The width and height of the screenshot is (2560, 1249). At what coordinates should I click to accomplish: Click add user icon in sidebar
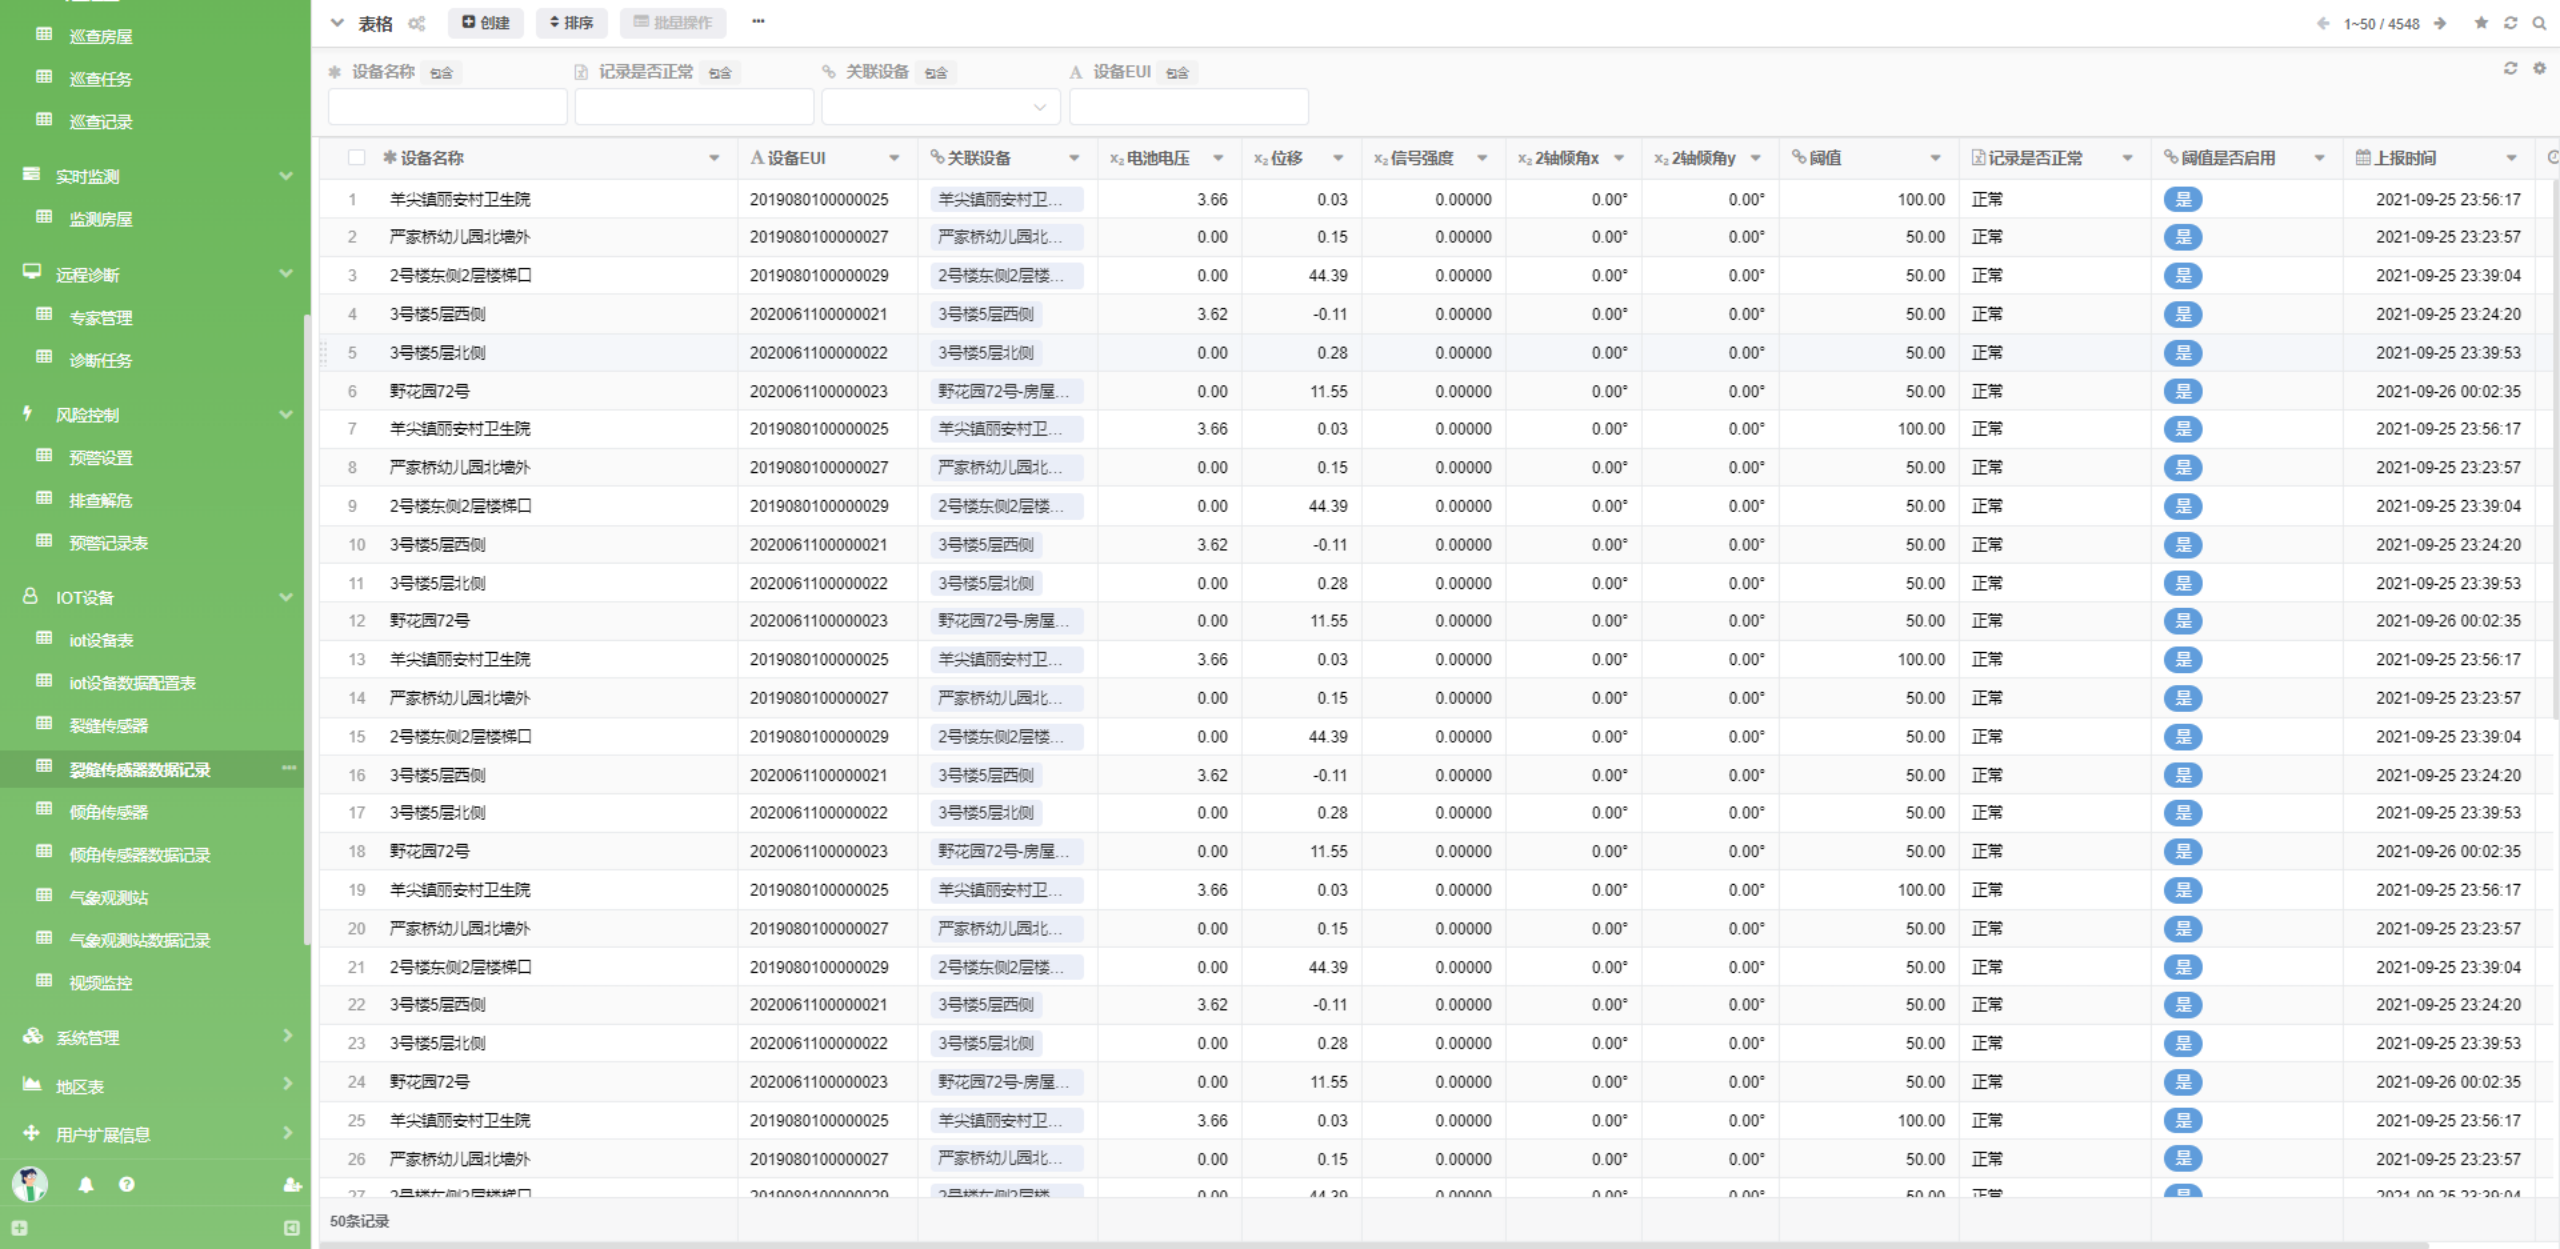point(292,1184)
